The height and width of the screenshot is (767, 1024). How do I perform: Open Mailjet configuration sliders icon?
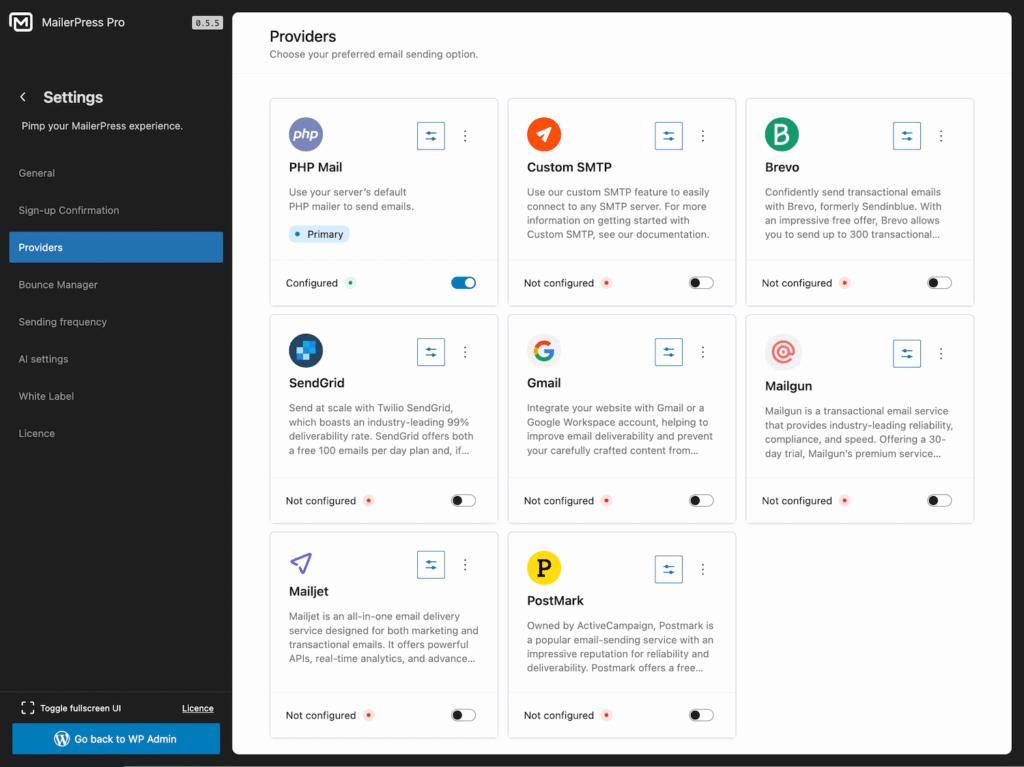pos(430,564)
